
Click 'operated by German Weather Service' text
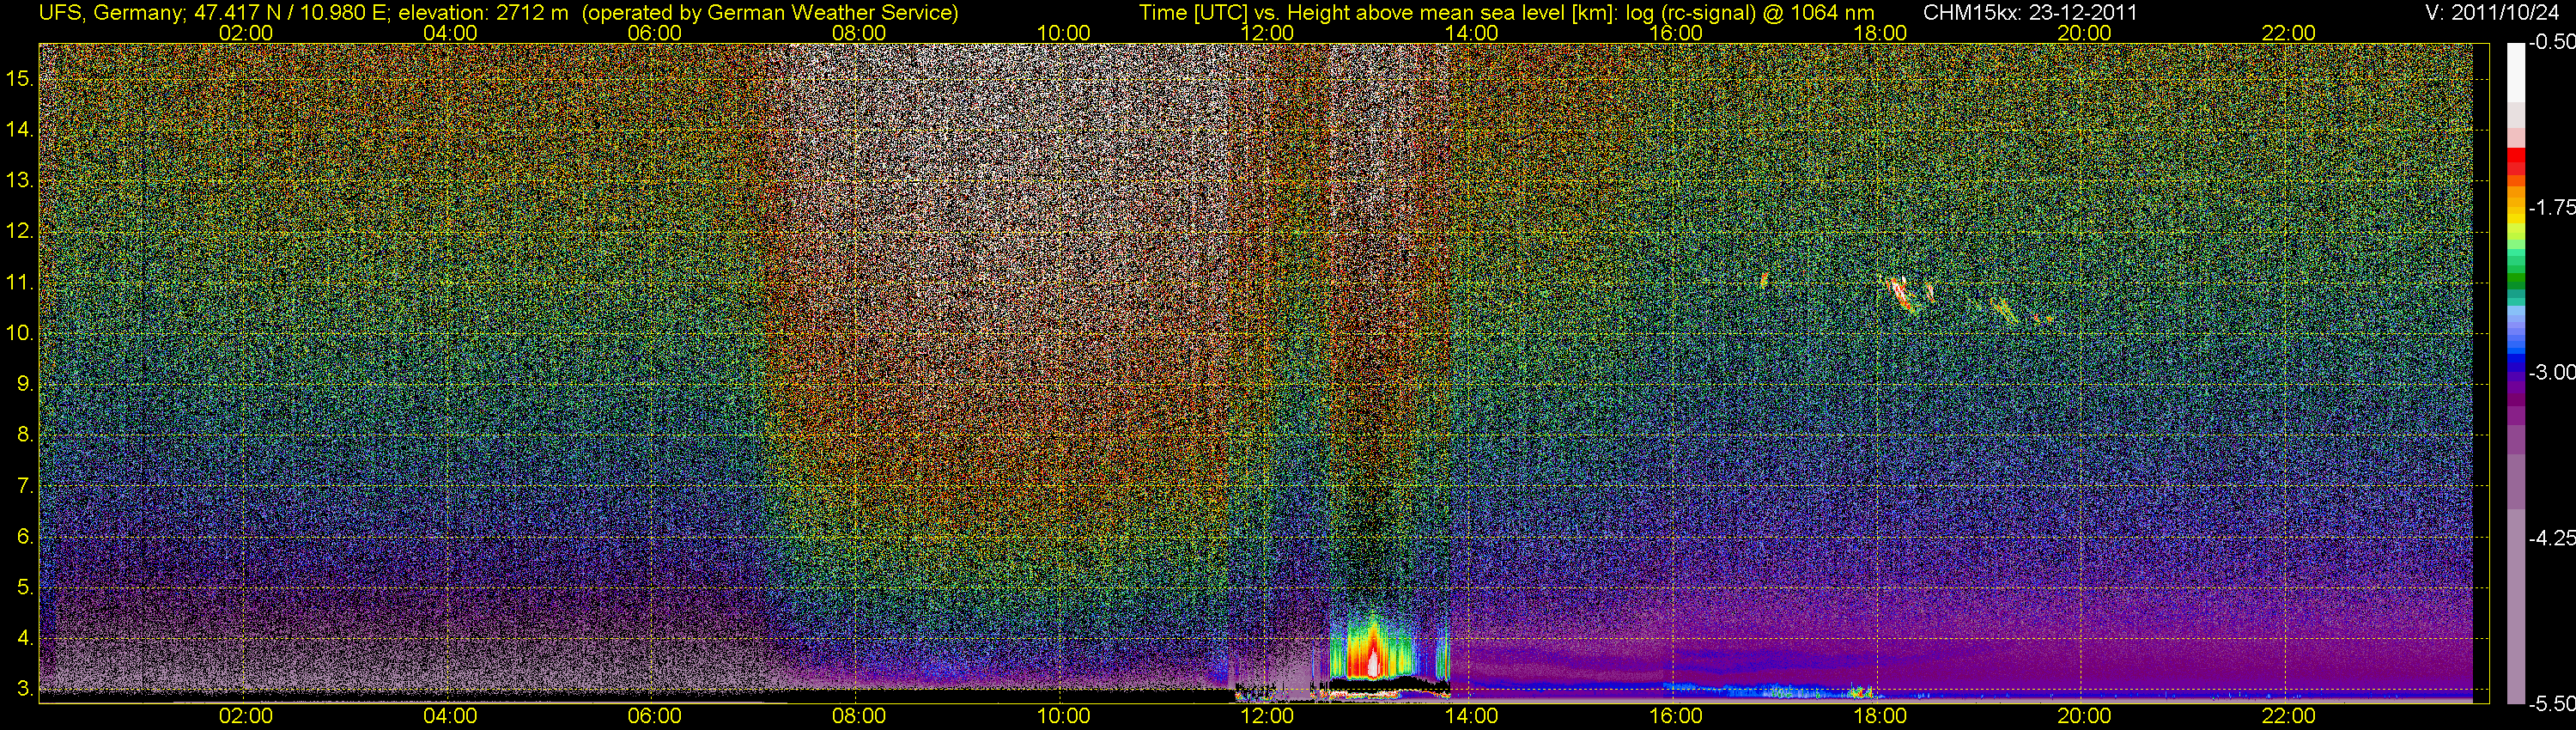point(770,13)
